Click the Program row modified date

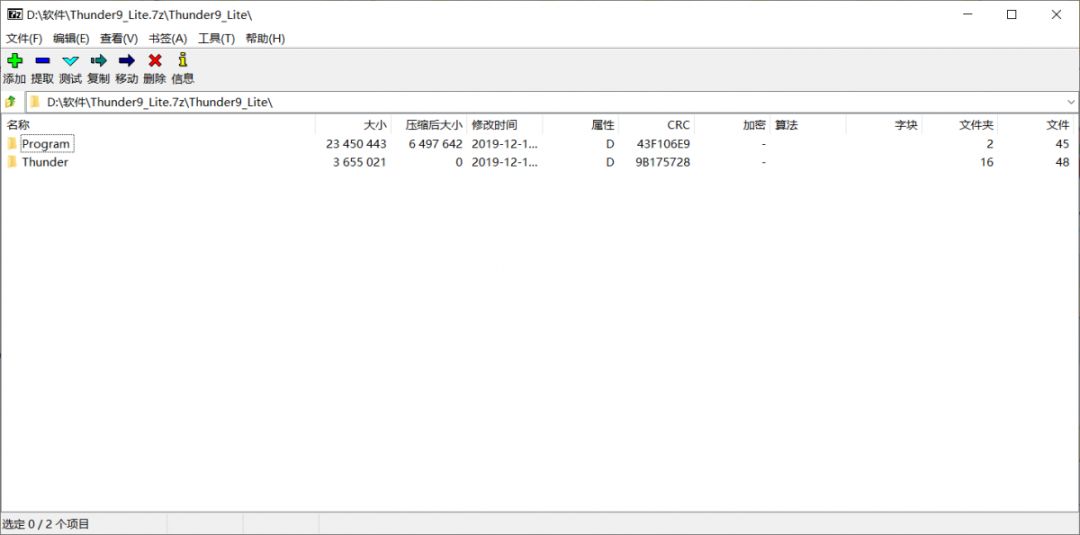click(x=503, y=144)
